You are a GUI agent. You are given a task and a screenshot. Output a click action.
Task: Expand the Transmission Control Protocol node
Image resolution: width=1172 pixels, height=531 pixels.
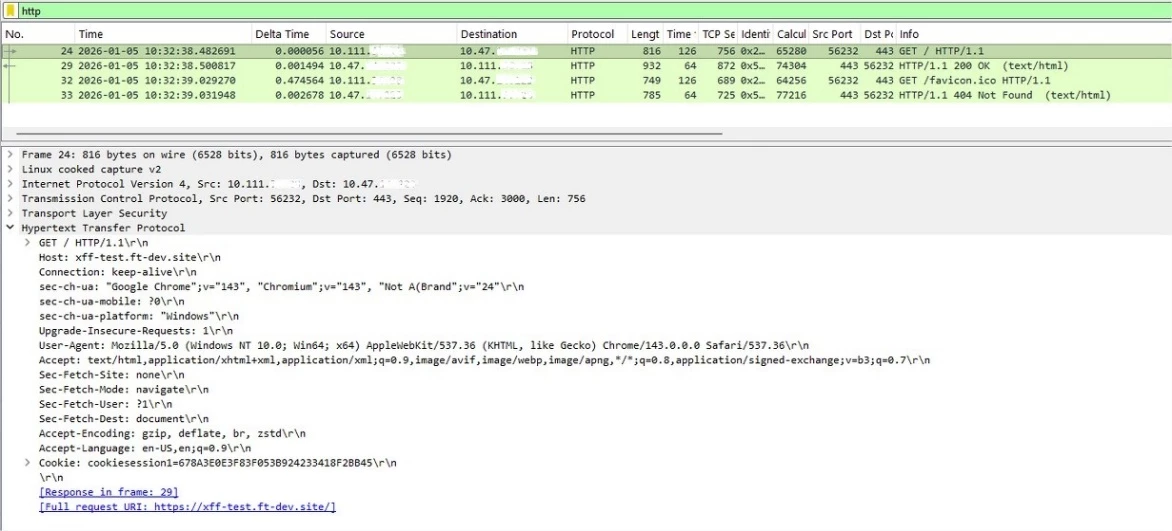click(x=9, y=199)
